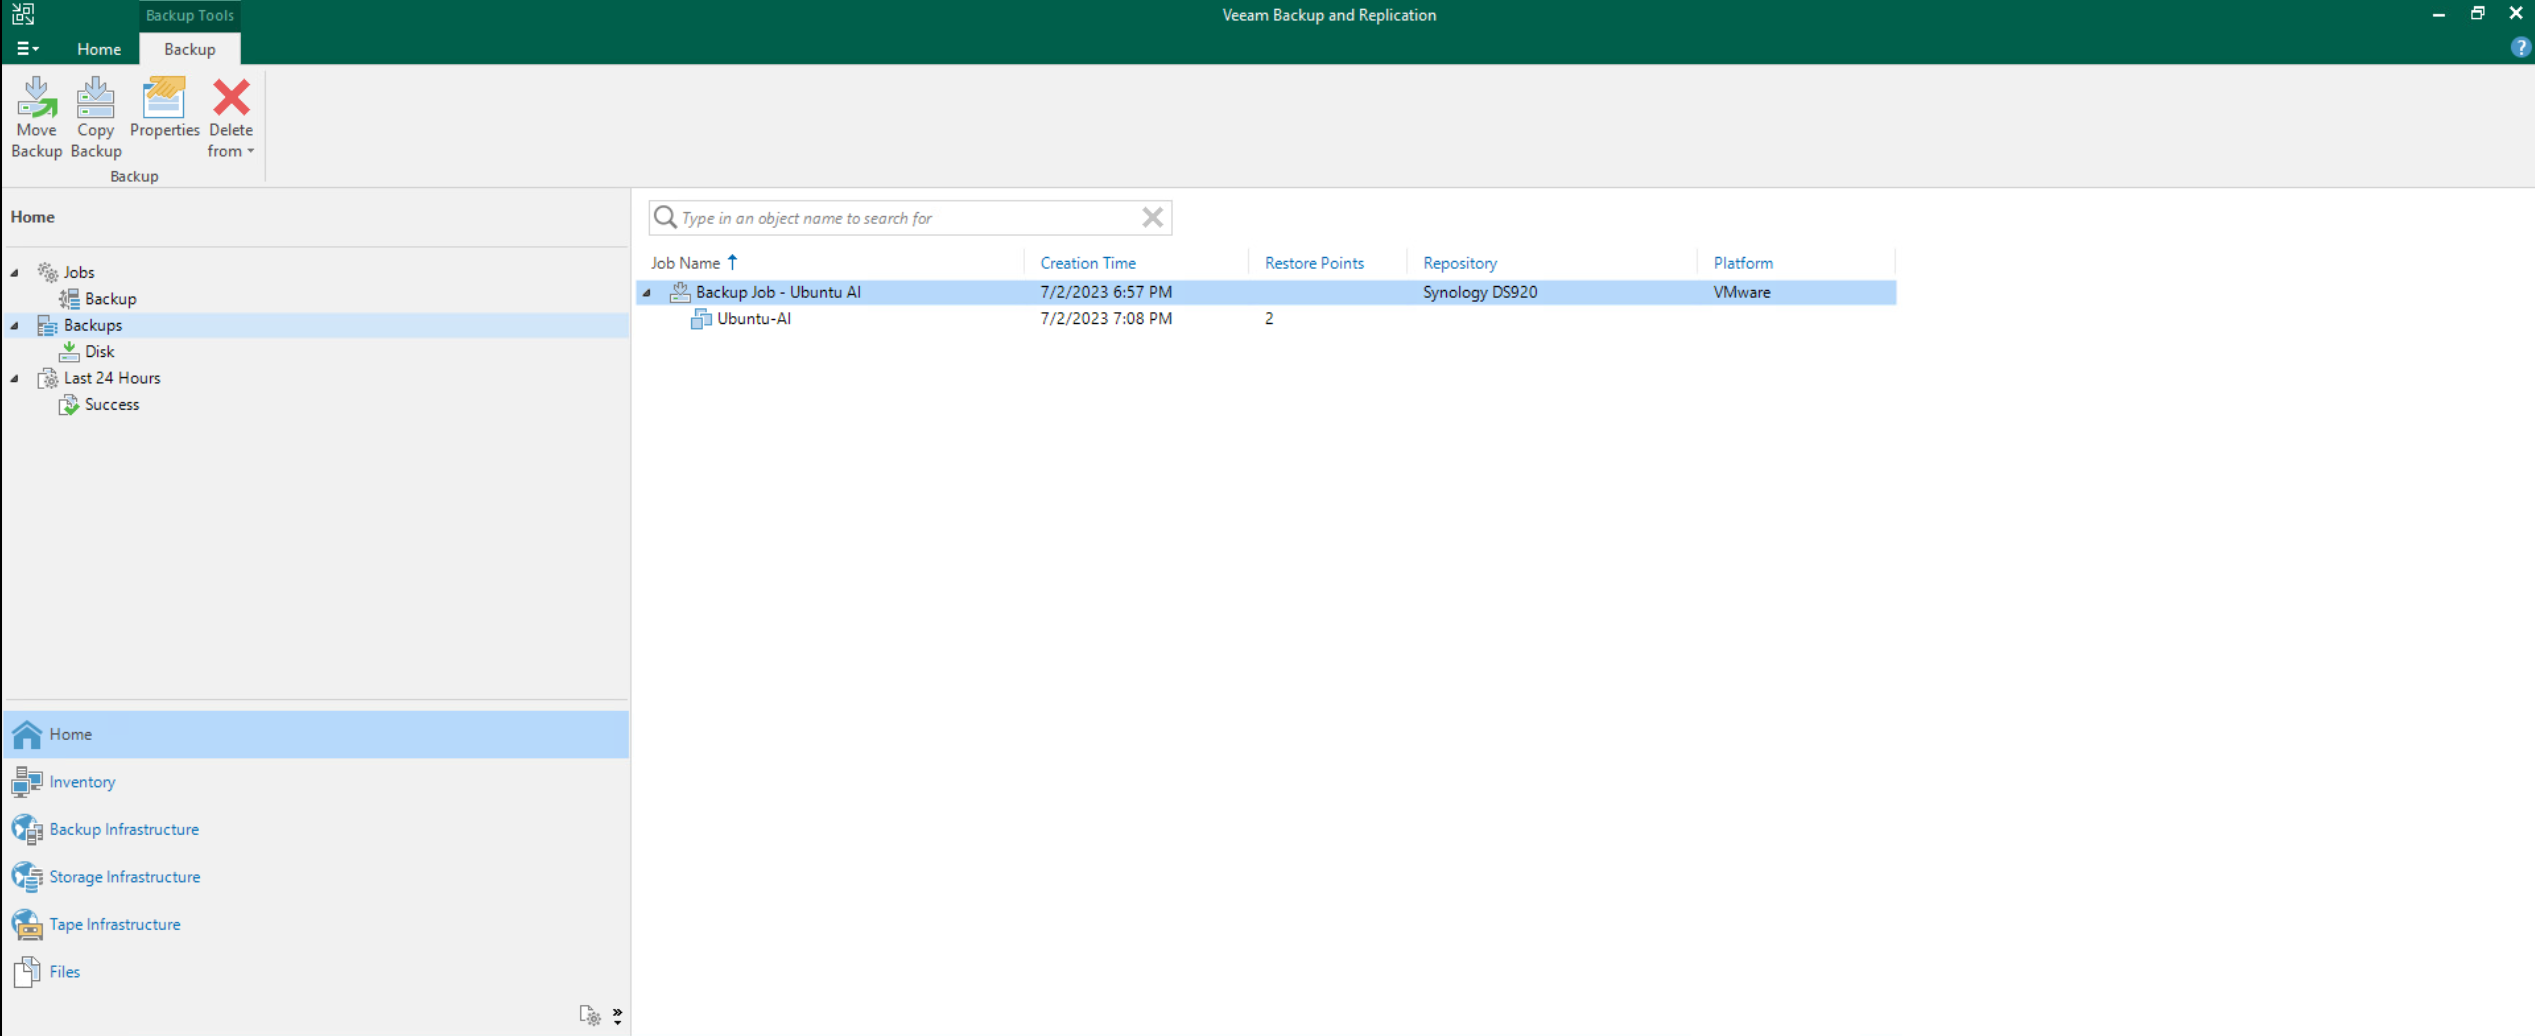Image resolution: width=2535 pixels, height=1036 pixels.
Task: Click the navigation pane configure icon
Action: (x=590, y=1015)
